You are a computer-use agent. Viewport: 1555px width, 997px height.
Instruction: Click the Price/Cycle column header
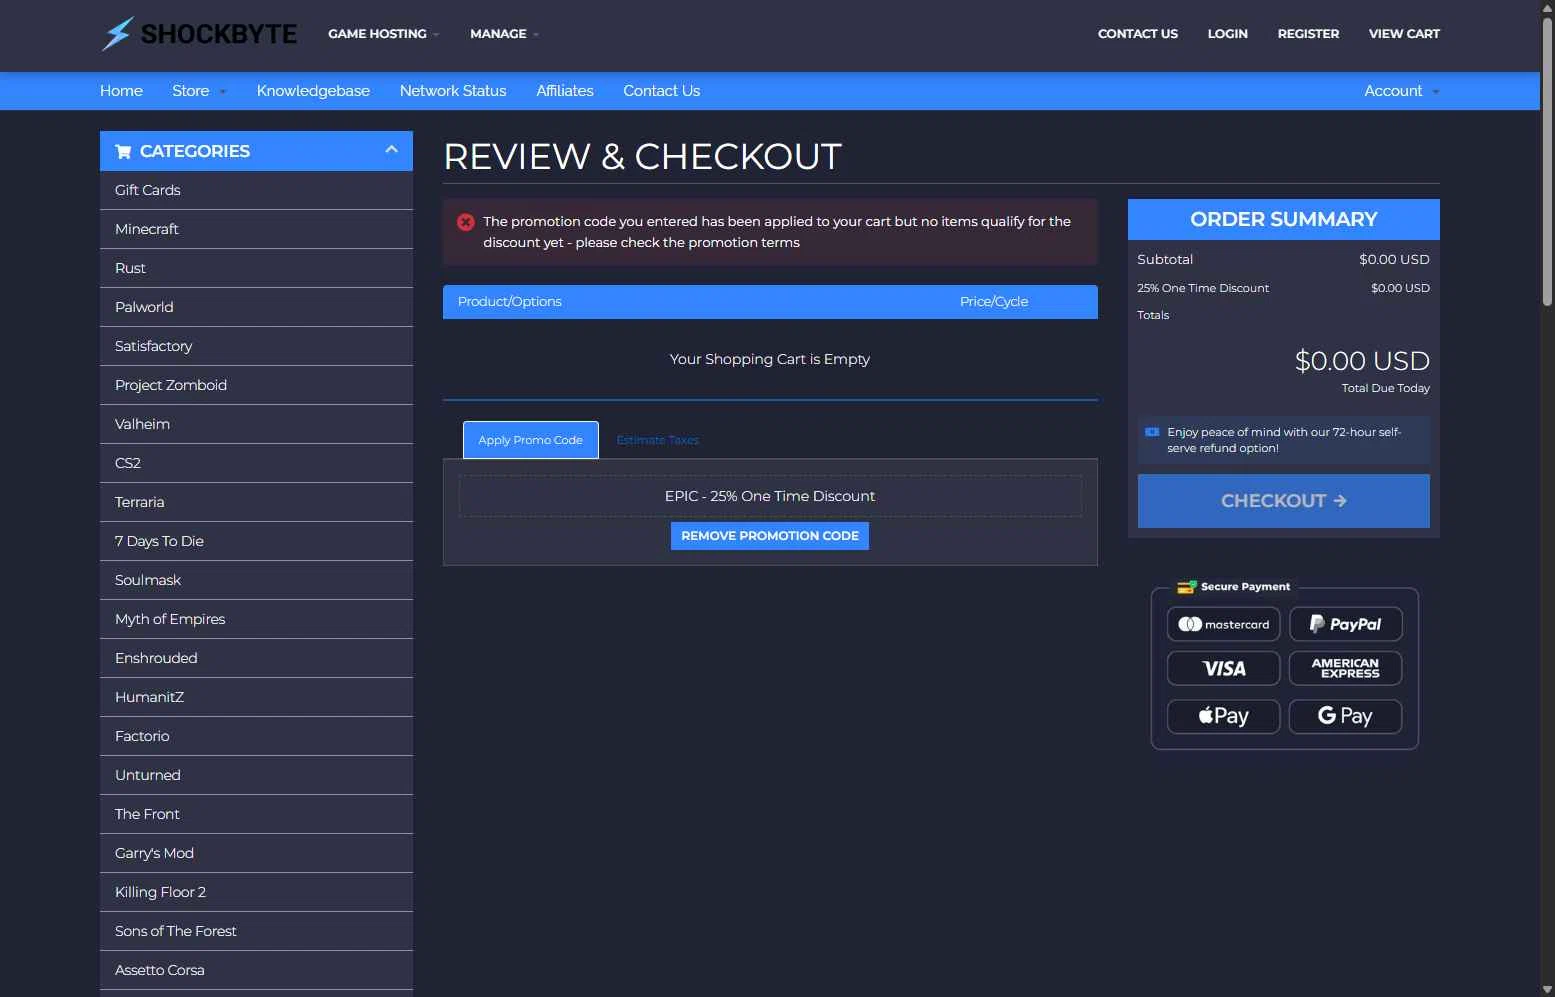pyautogui.click(x=994, y=302)
